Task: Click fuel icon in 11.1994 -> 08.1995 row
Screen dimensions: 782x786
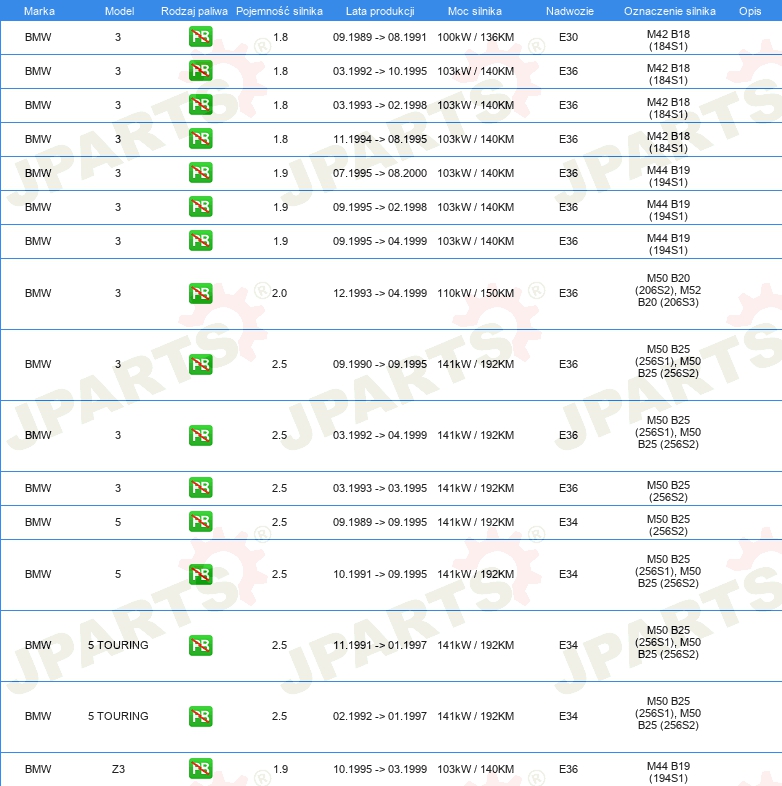Action: [x=201, y=139]
